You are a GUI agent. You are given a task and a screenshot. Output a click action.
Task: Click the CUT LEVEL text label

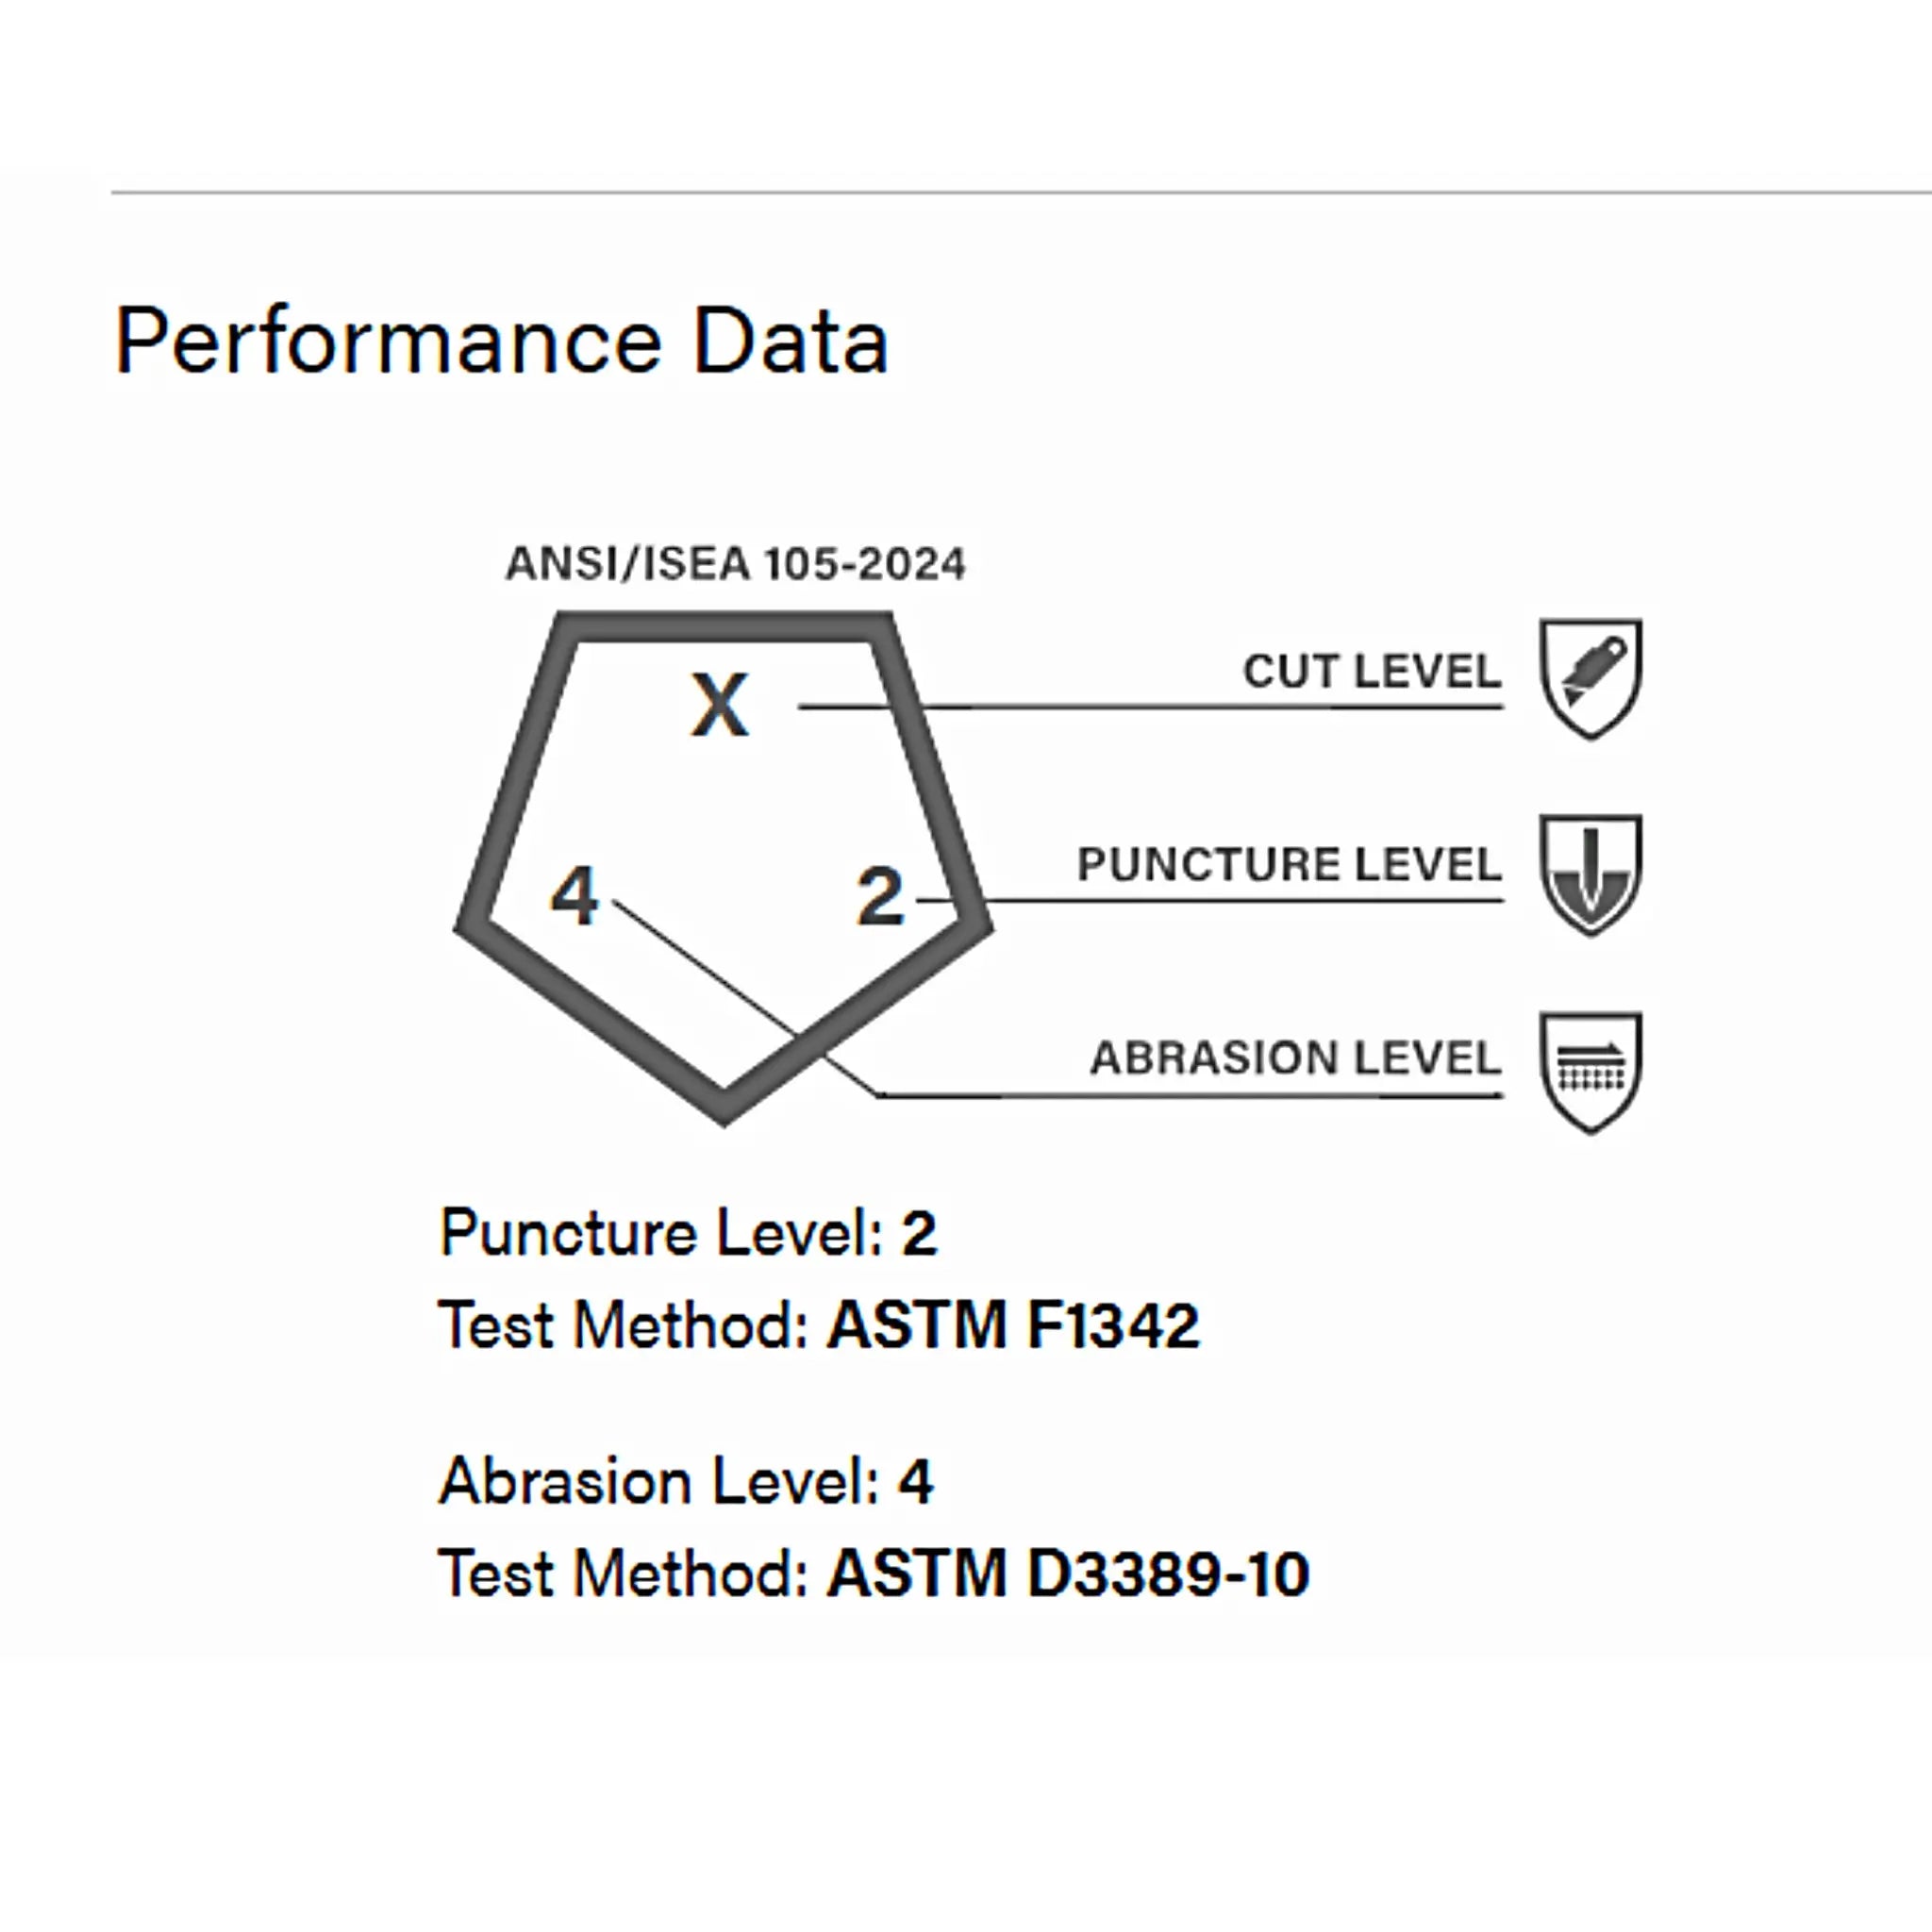pyautogui.click(x=1371, y=671)
